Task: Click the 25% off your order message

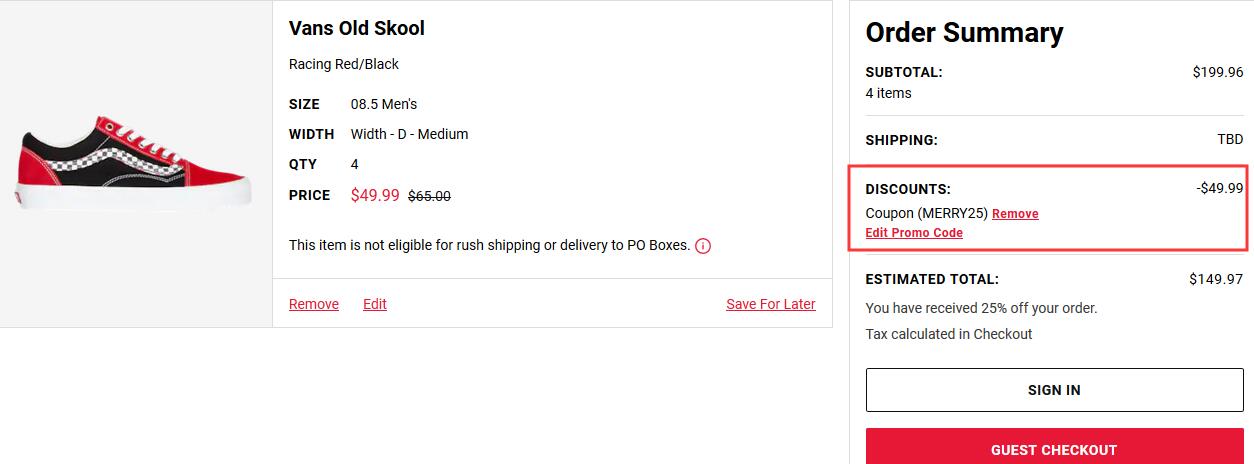Action: [982, 308]
